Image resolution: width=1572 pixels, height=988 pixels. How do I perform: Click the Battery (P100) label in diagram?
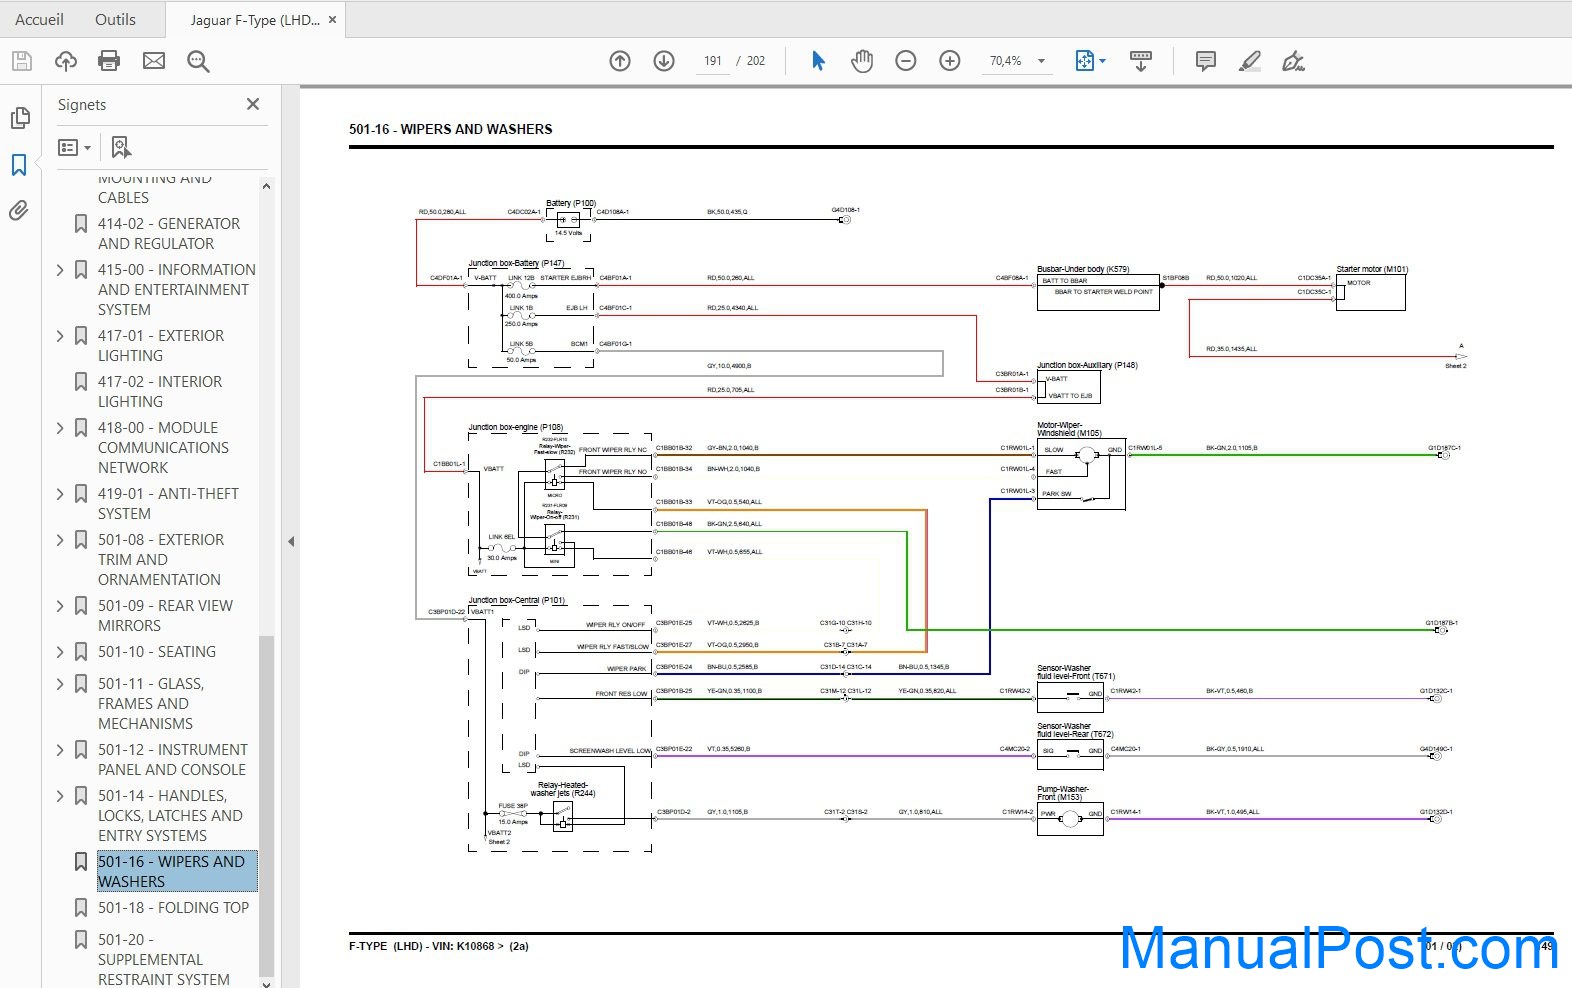coord(571,203)
